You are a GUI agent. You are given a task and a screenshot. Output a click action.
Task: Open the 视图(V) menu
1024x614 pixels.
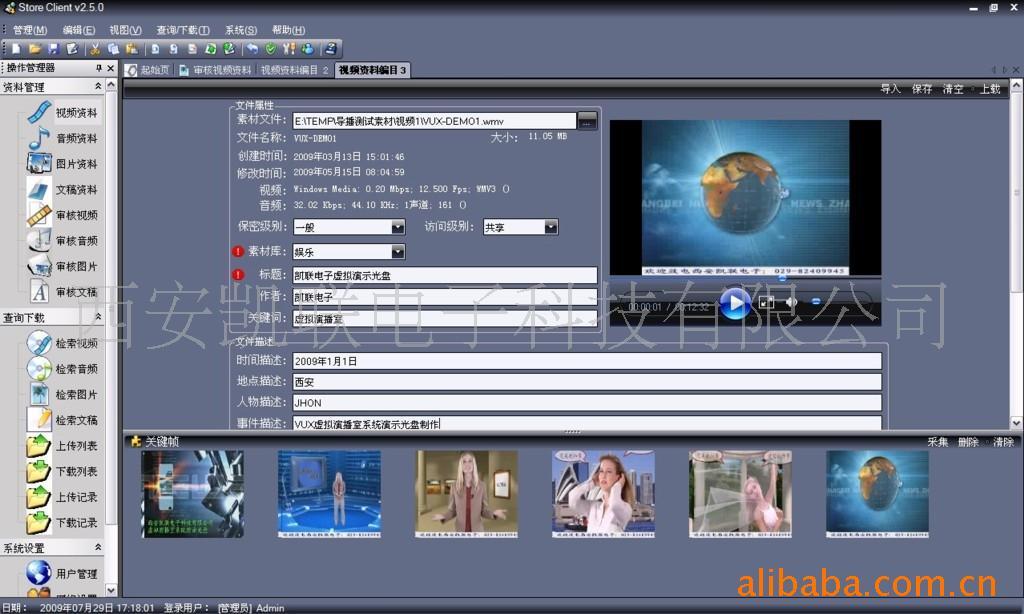coord(125,30)
